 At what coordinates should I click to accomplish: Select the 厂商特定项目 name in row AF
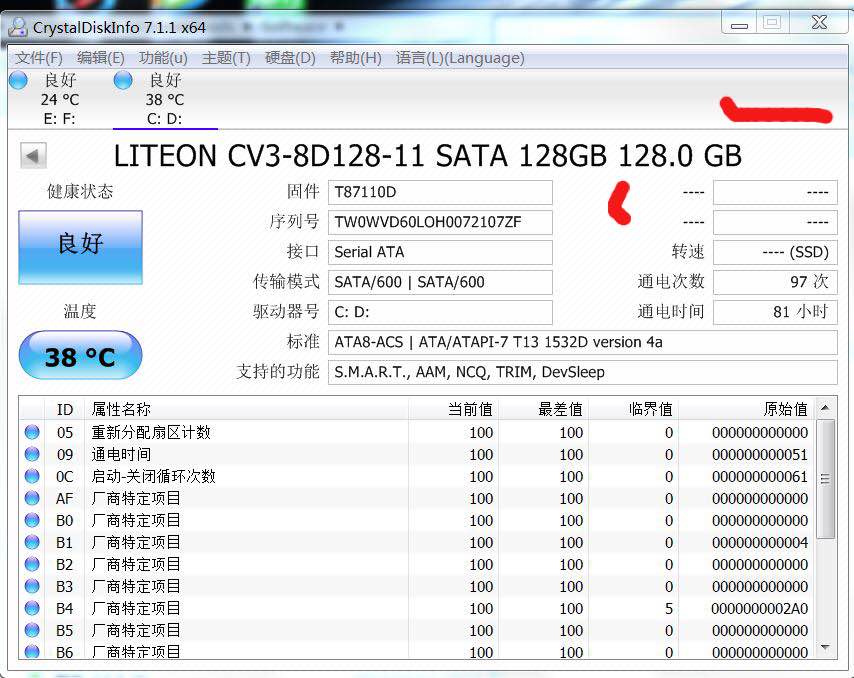coord(136,498)
